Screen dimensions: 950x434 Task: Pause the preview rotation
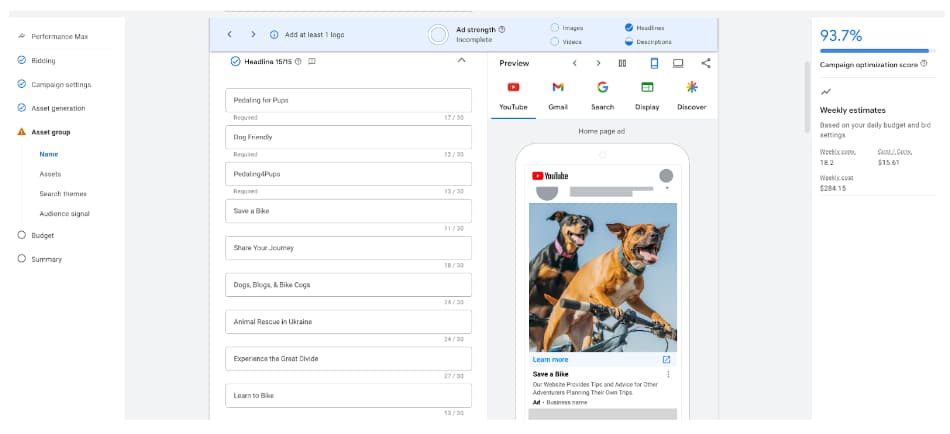tap(622, 63)
